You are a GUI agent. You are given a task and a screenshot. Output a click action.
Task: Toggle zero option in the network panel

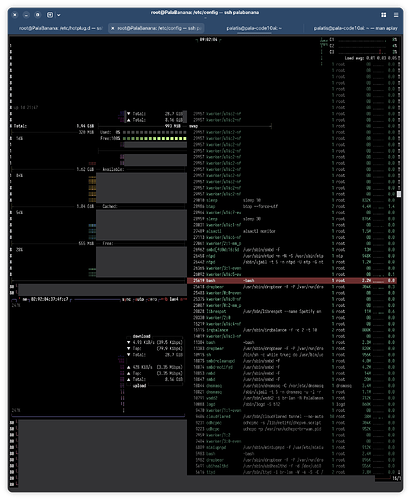pyautogui.click(x=152, y=299)
